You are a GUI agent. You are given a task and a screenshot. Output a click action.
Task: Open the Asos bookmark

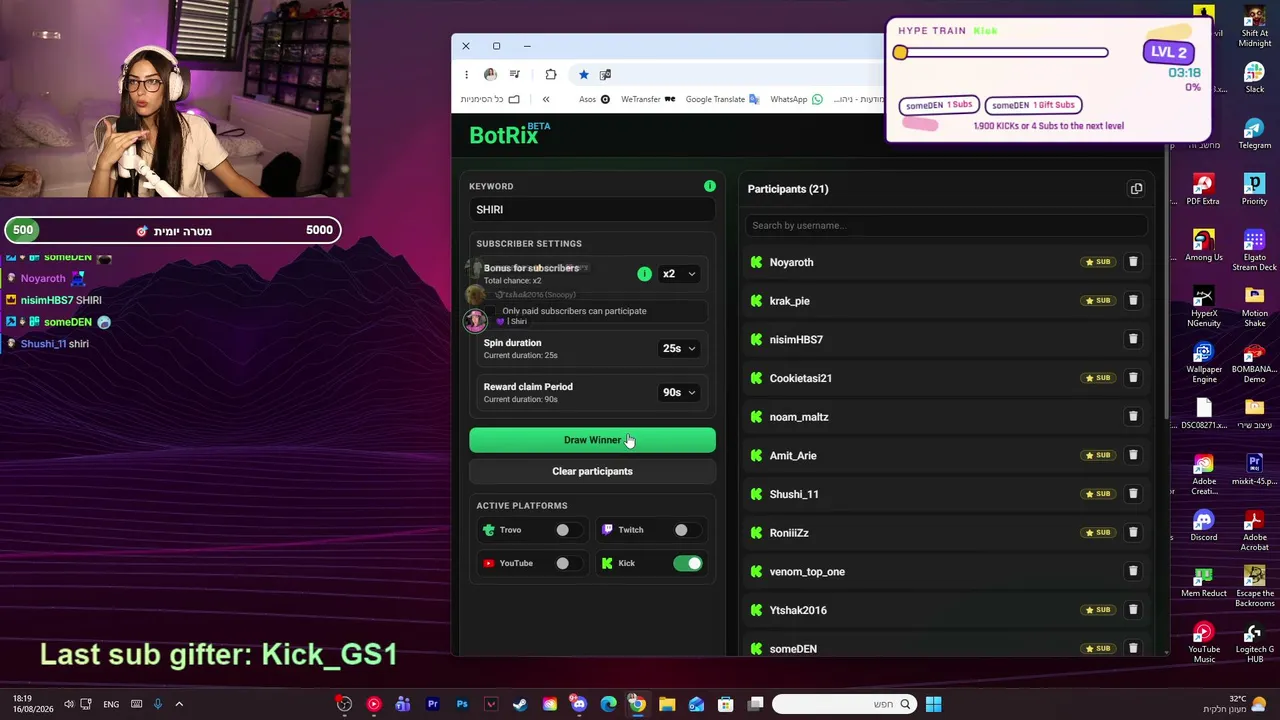(594, 99)
